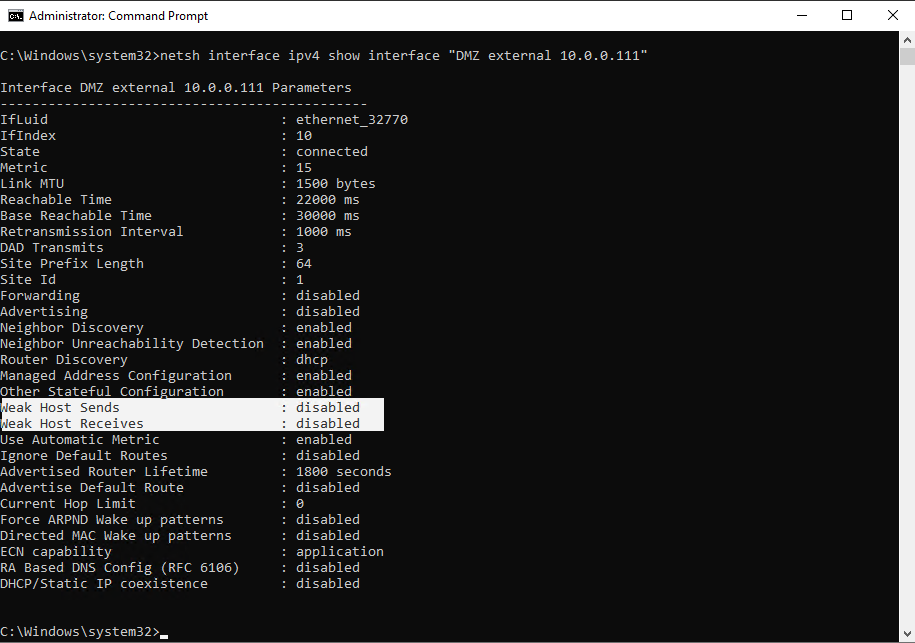Click the application value for ECN capability

[x=339, y=552]
